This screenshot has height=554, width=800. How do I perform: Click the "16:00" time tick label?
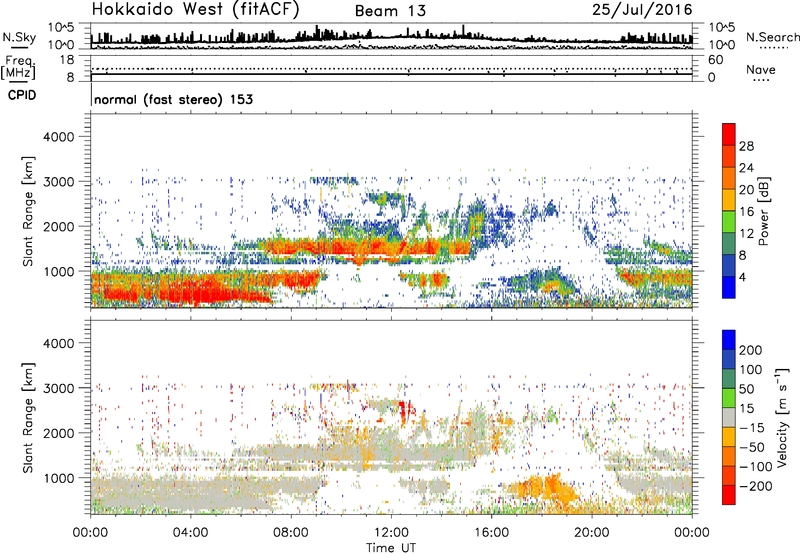[491, 533]
